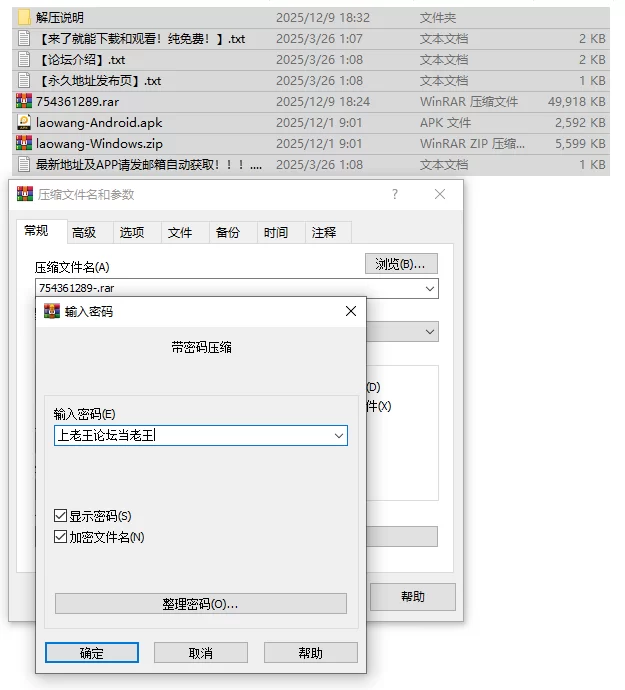Click the 带密码压缩 heading text
The height and width of the screenshot is (690, 625).
pos(202,348)
